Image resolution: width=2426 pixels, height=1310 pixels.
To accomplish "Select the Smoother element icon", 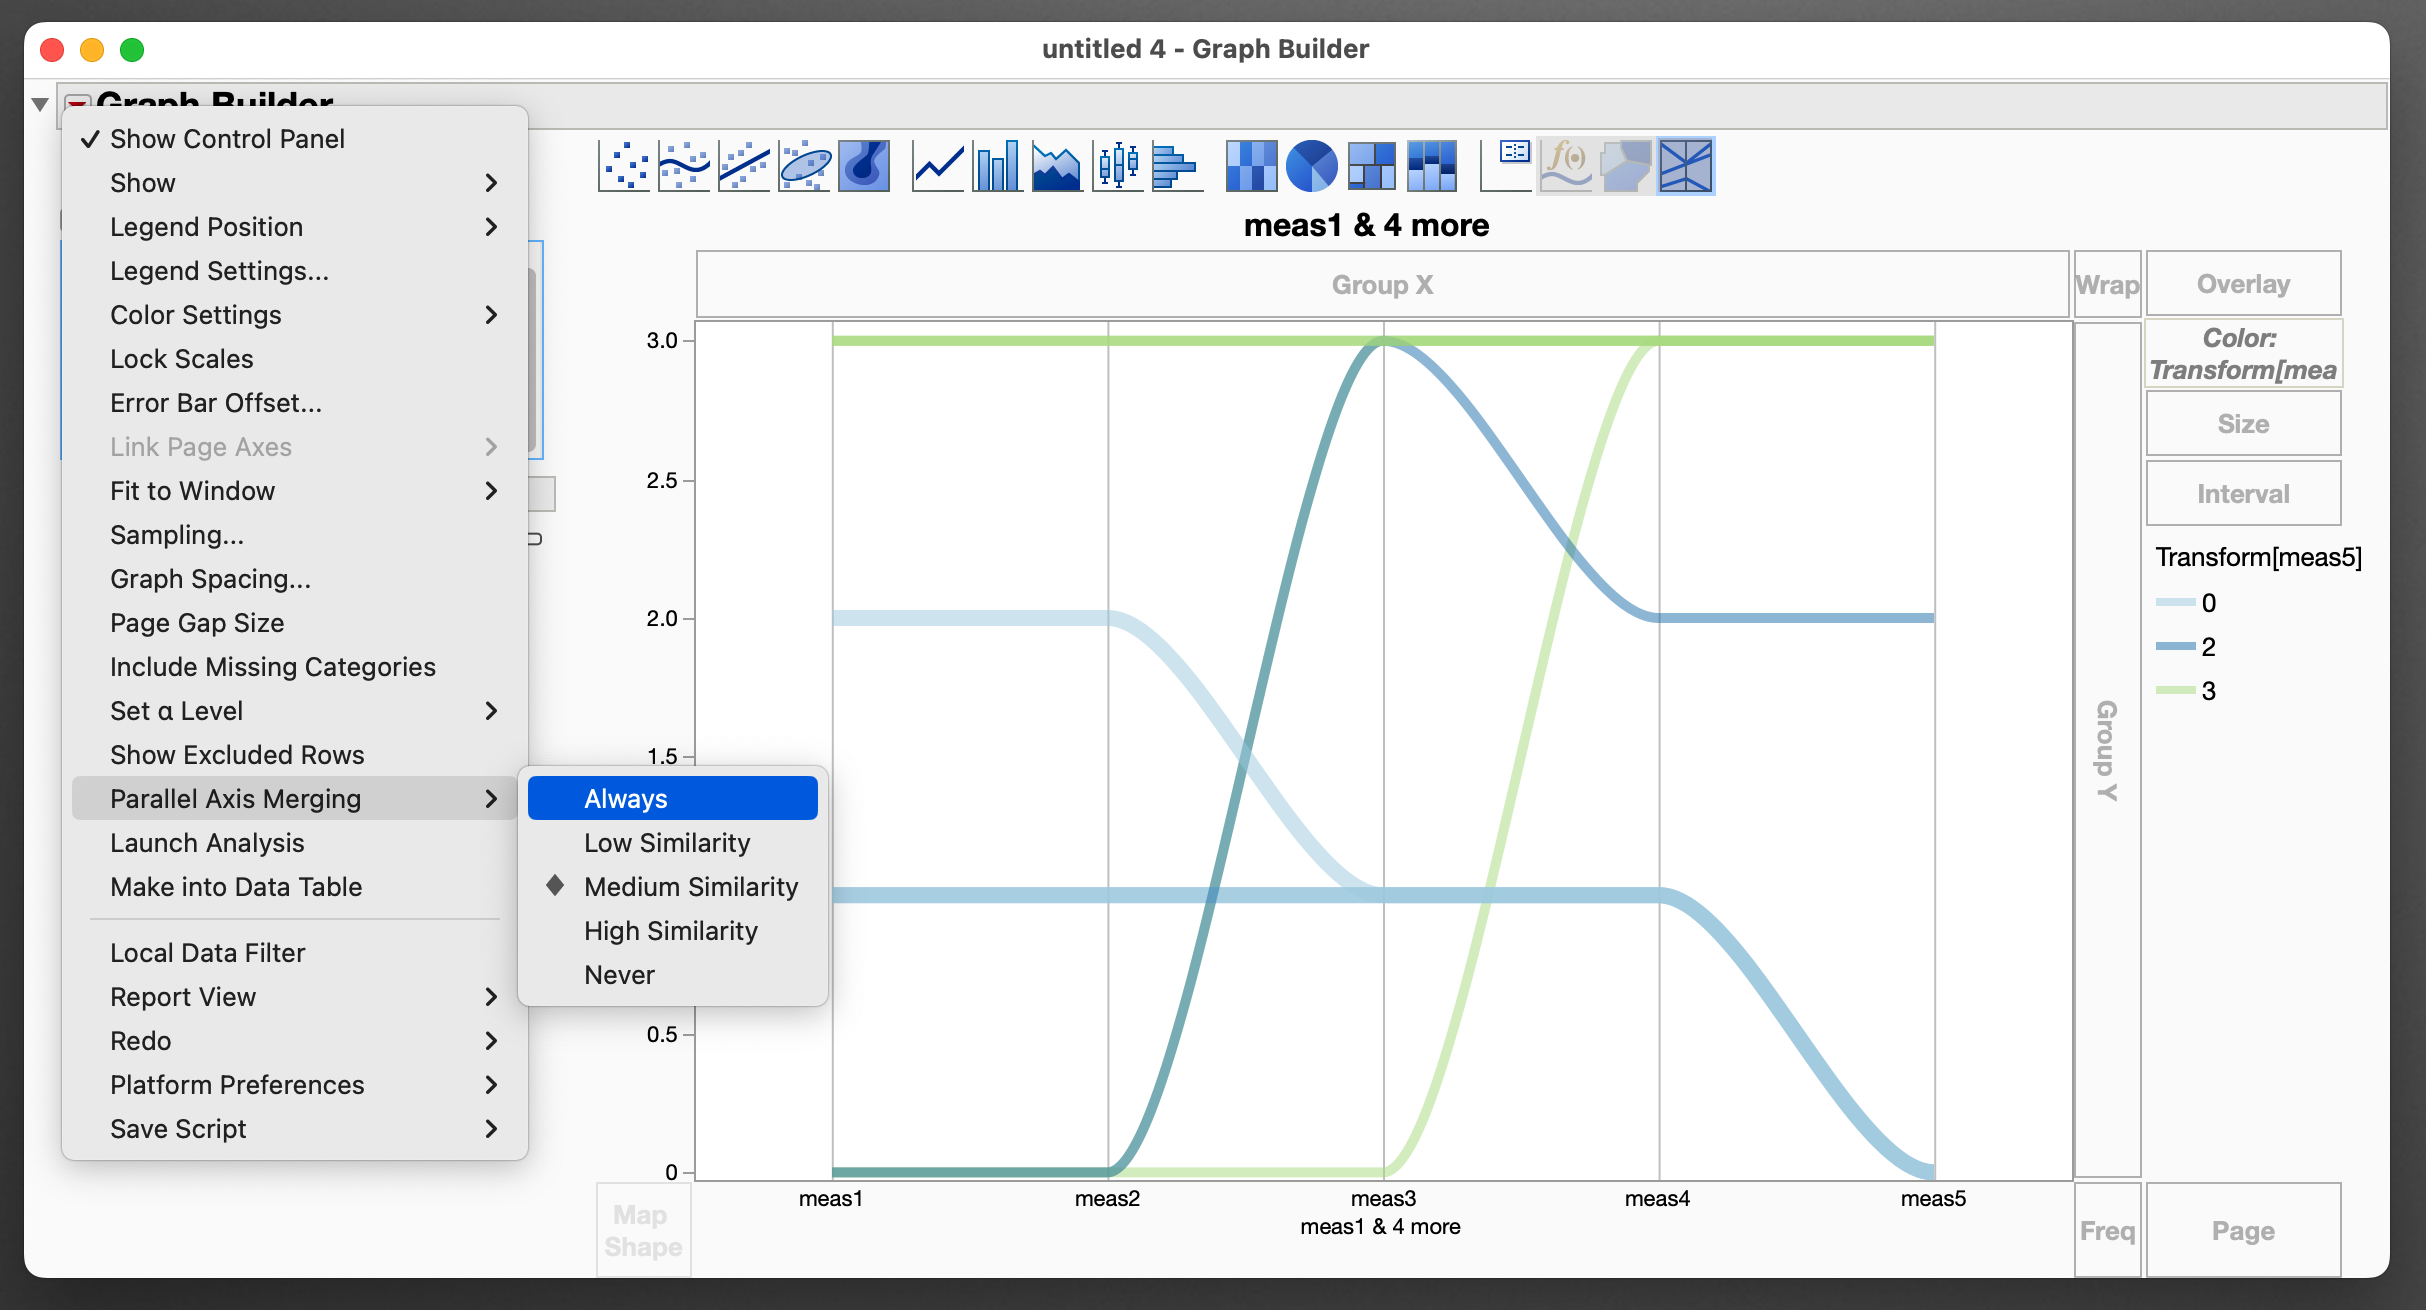I will click(684, 165).
